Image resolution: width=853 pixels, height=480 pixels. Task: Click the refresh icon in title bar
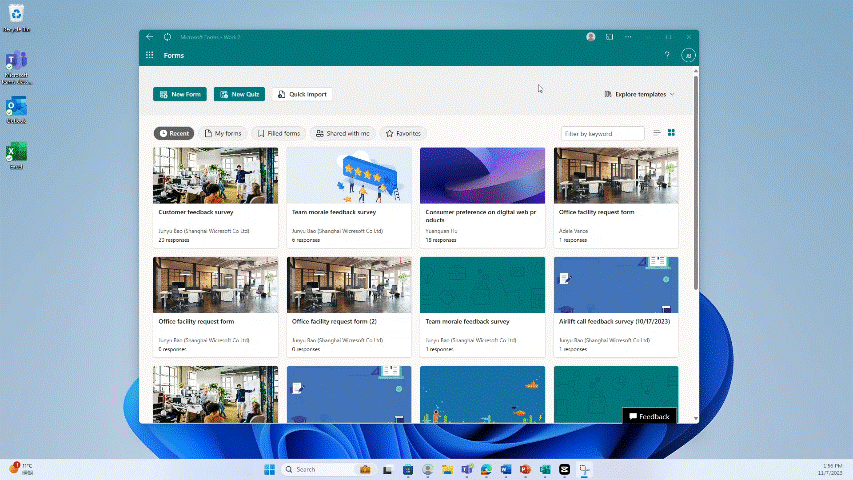(x=167, y=37)
